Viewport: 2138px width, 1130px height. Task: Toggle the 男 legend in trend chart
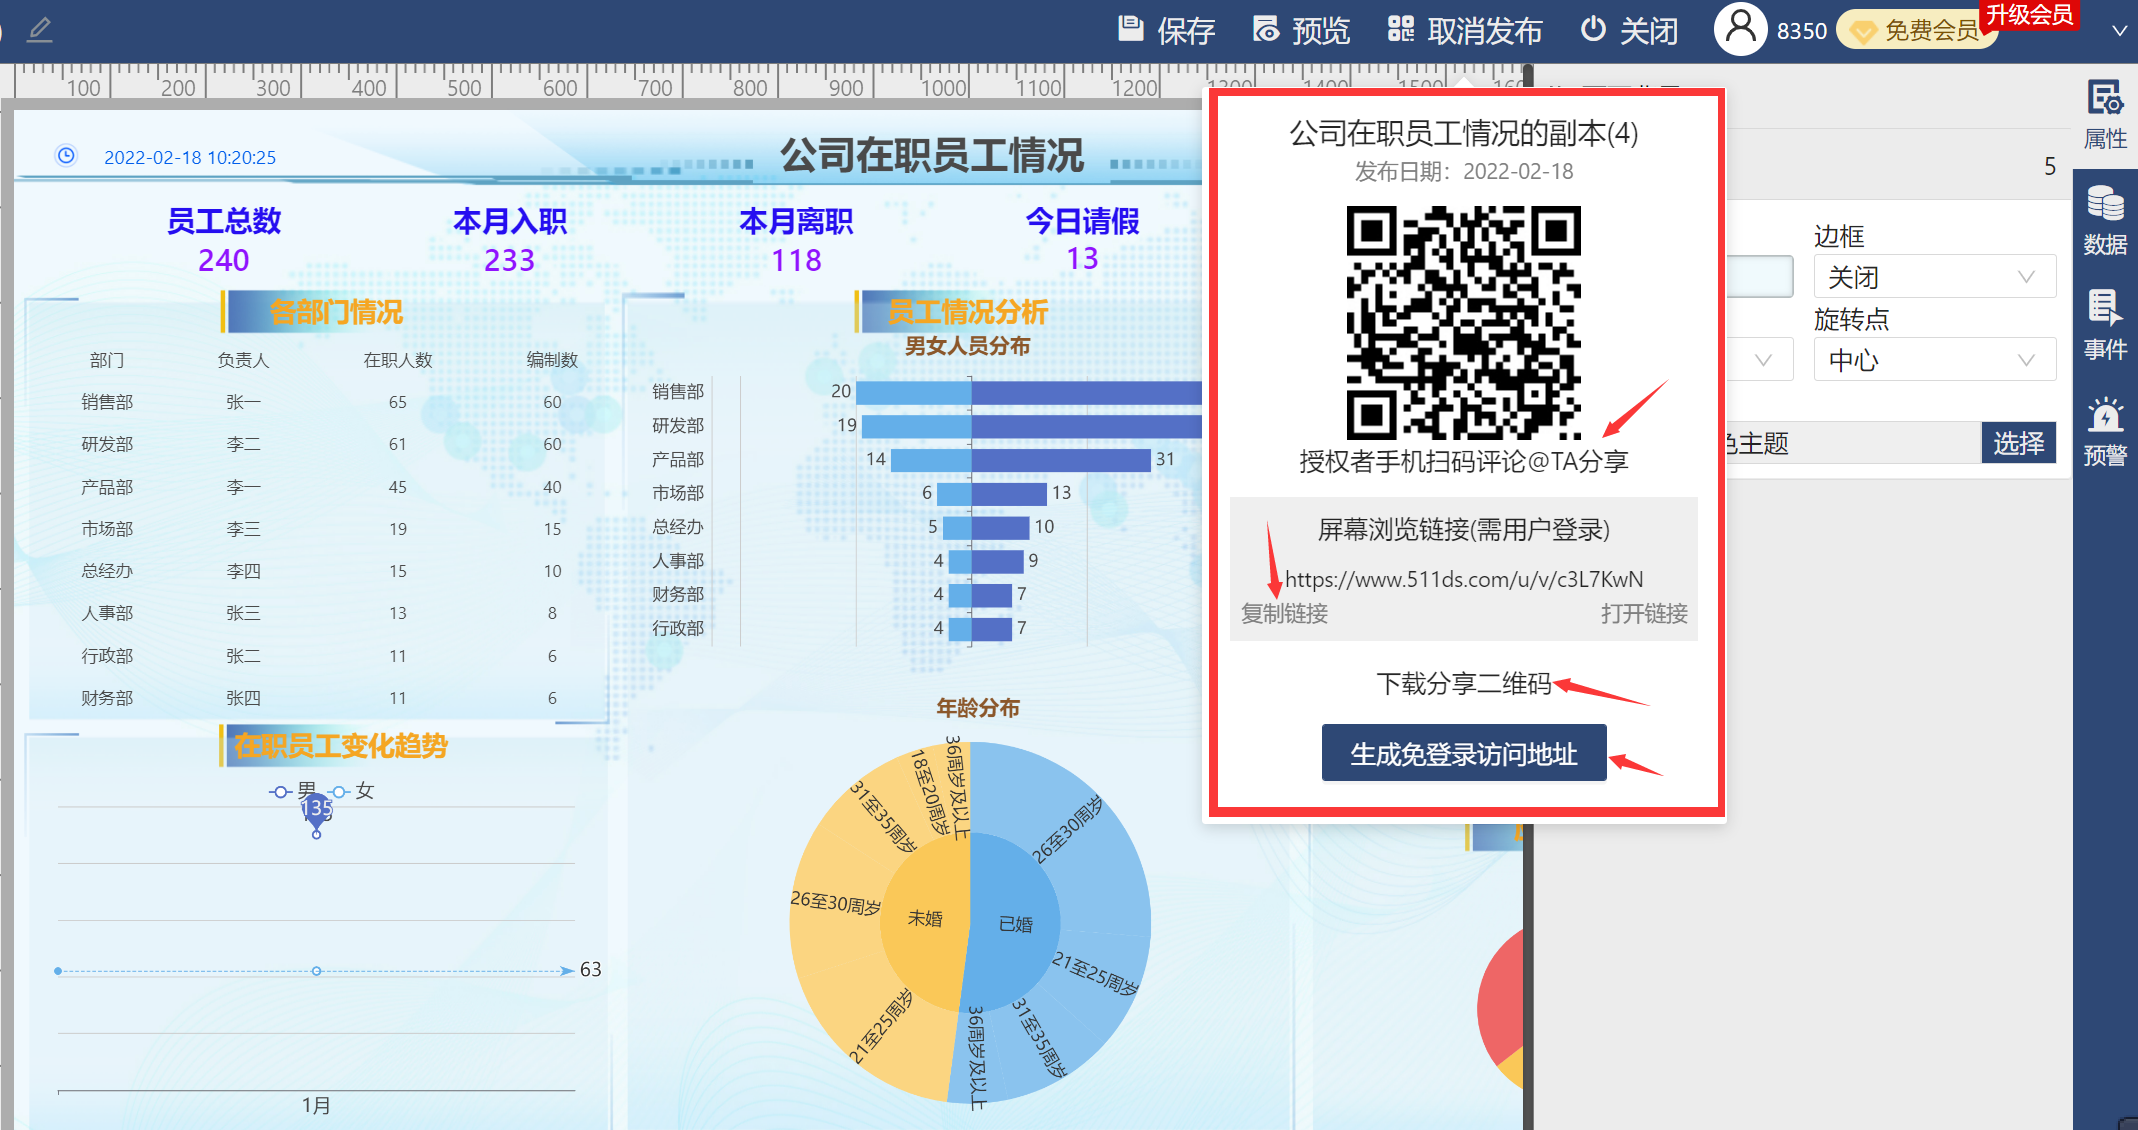(292, 791)
